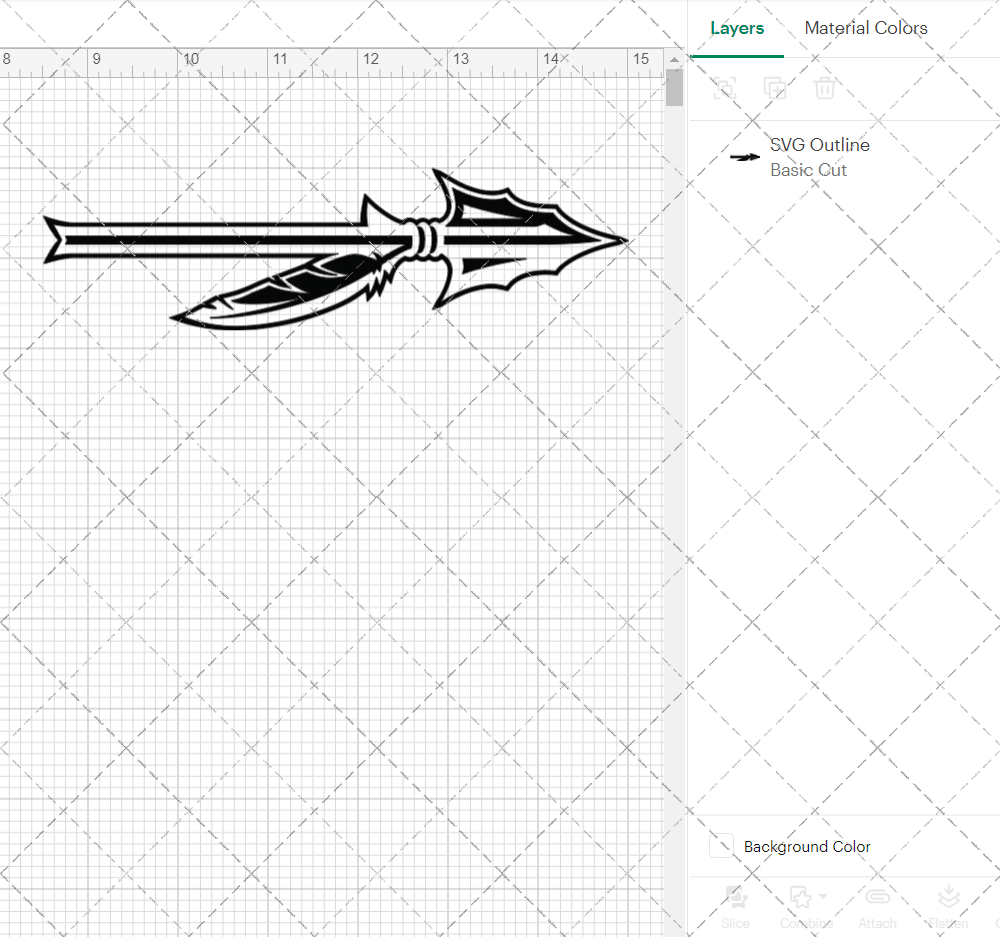Screen dimensions: 1000x937
Task: Open the Material Colors tab
Action: coord(865,28)
